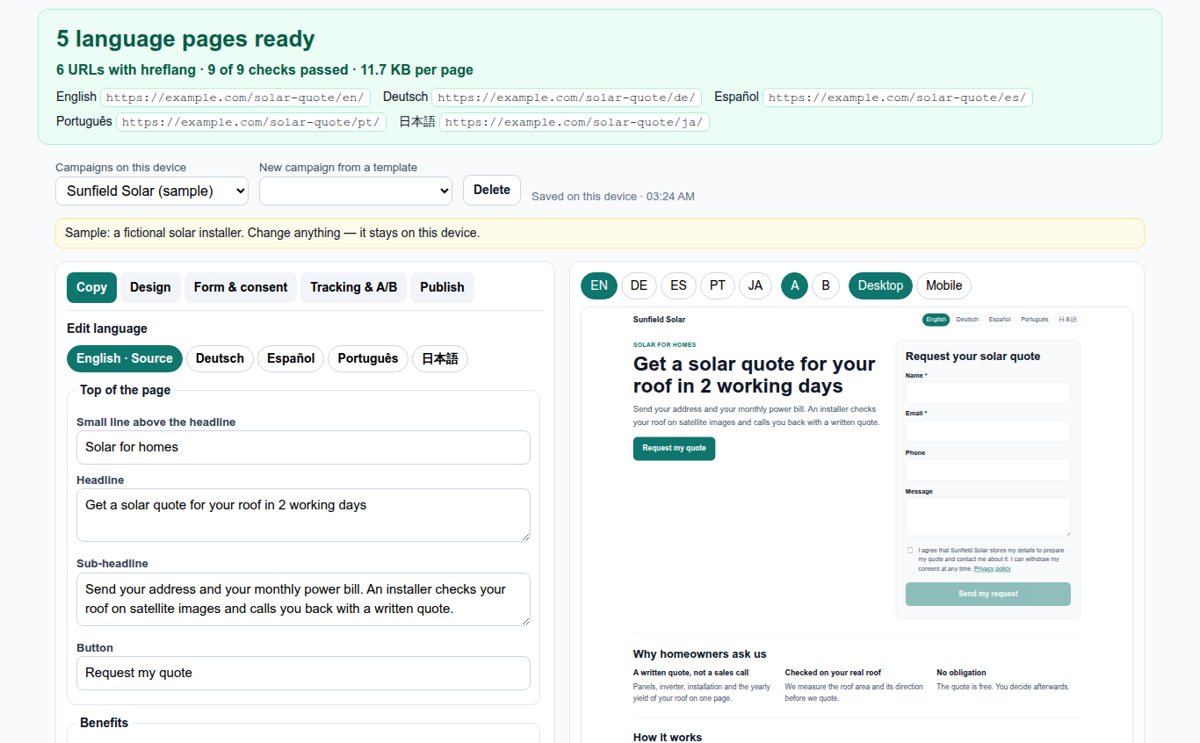
Task: Click the Email field in preview form
Action: pyautogui.click(x=988, y=431)
